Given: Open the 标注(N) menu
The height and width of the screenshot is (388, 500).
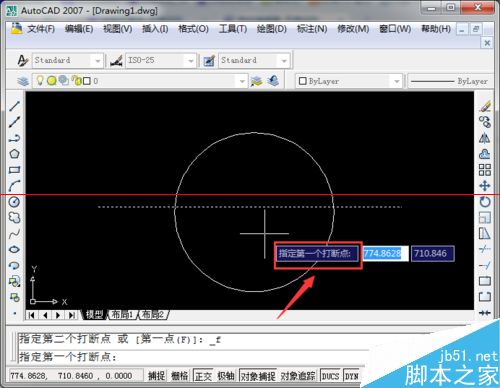Looking at the screenshot, I should [312, 29].
